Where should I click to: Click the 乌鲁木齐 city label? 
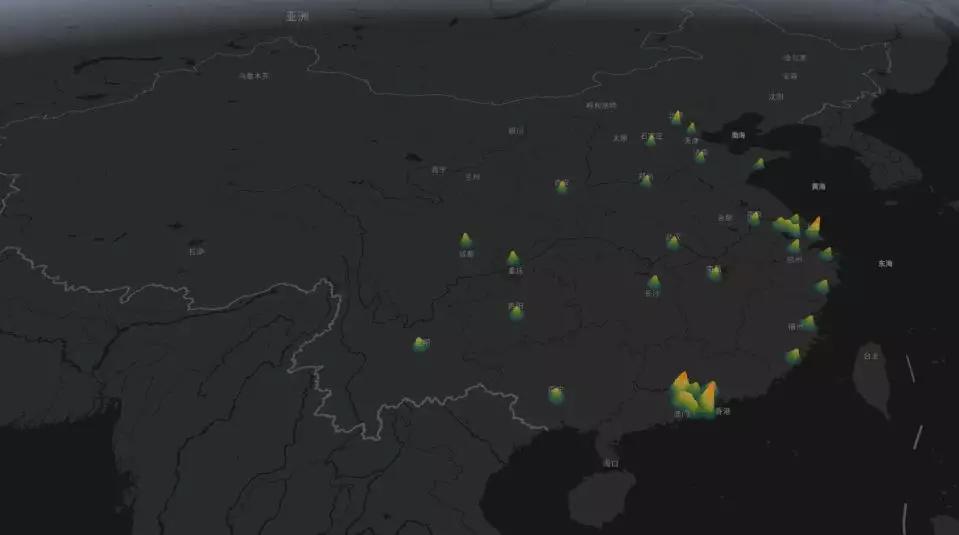(254, 76)
